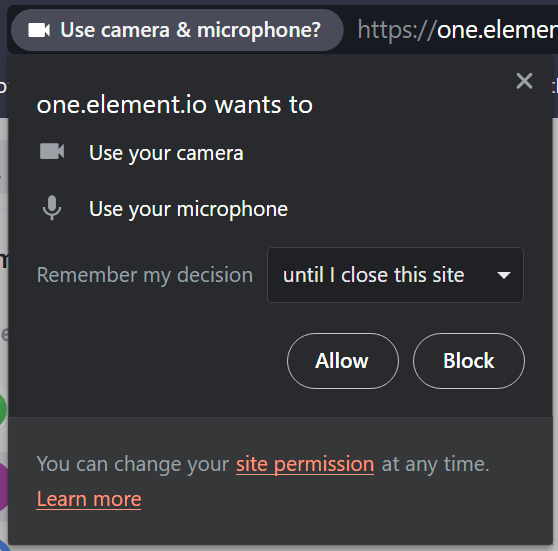558x551 pixels.
Task: Click the purple avatar circle at left edge
Action: click(x=4, y=488)
